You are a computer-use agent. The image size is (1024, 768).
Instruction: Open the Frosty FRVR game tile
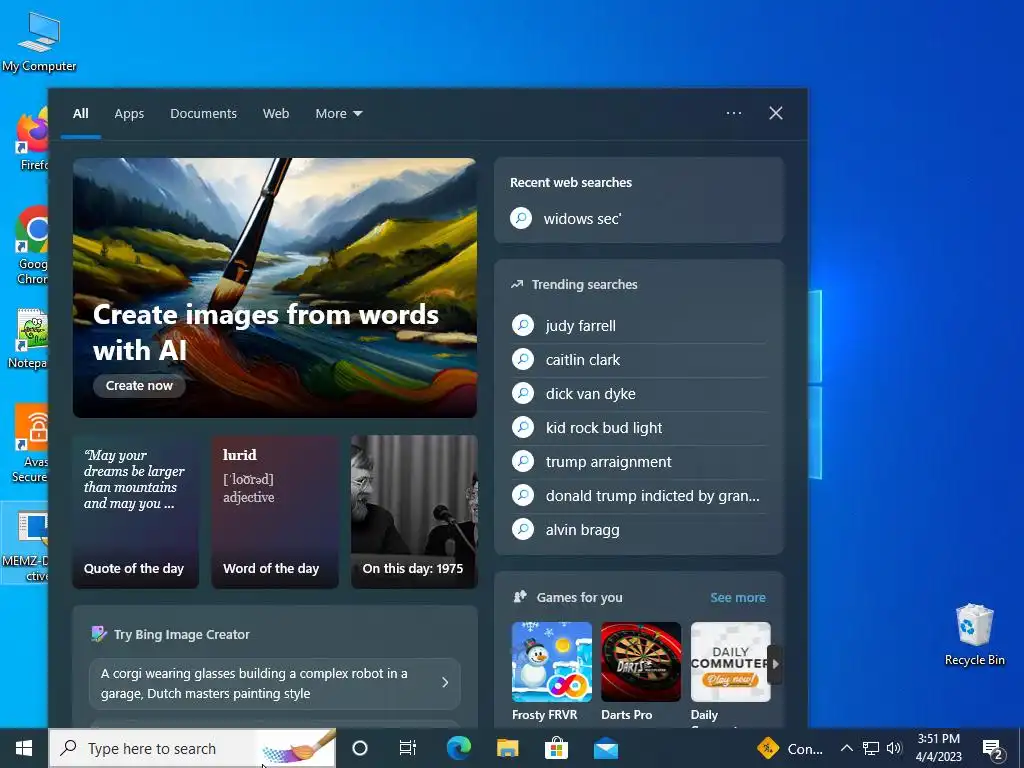point(551,672)
